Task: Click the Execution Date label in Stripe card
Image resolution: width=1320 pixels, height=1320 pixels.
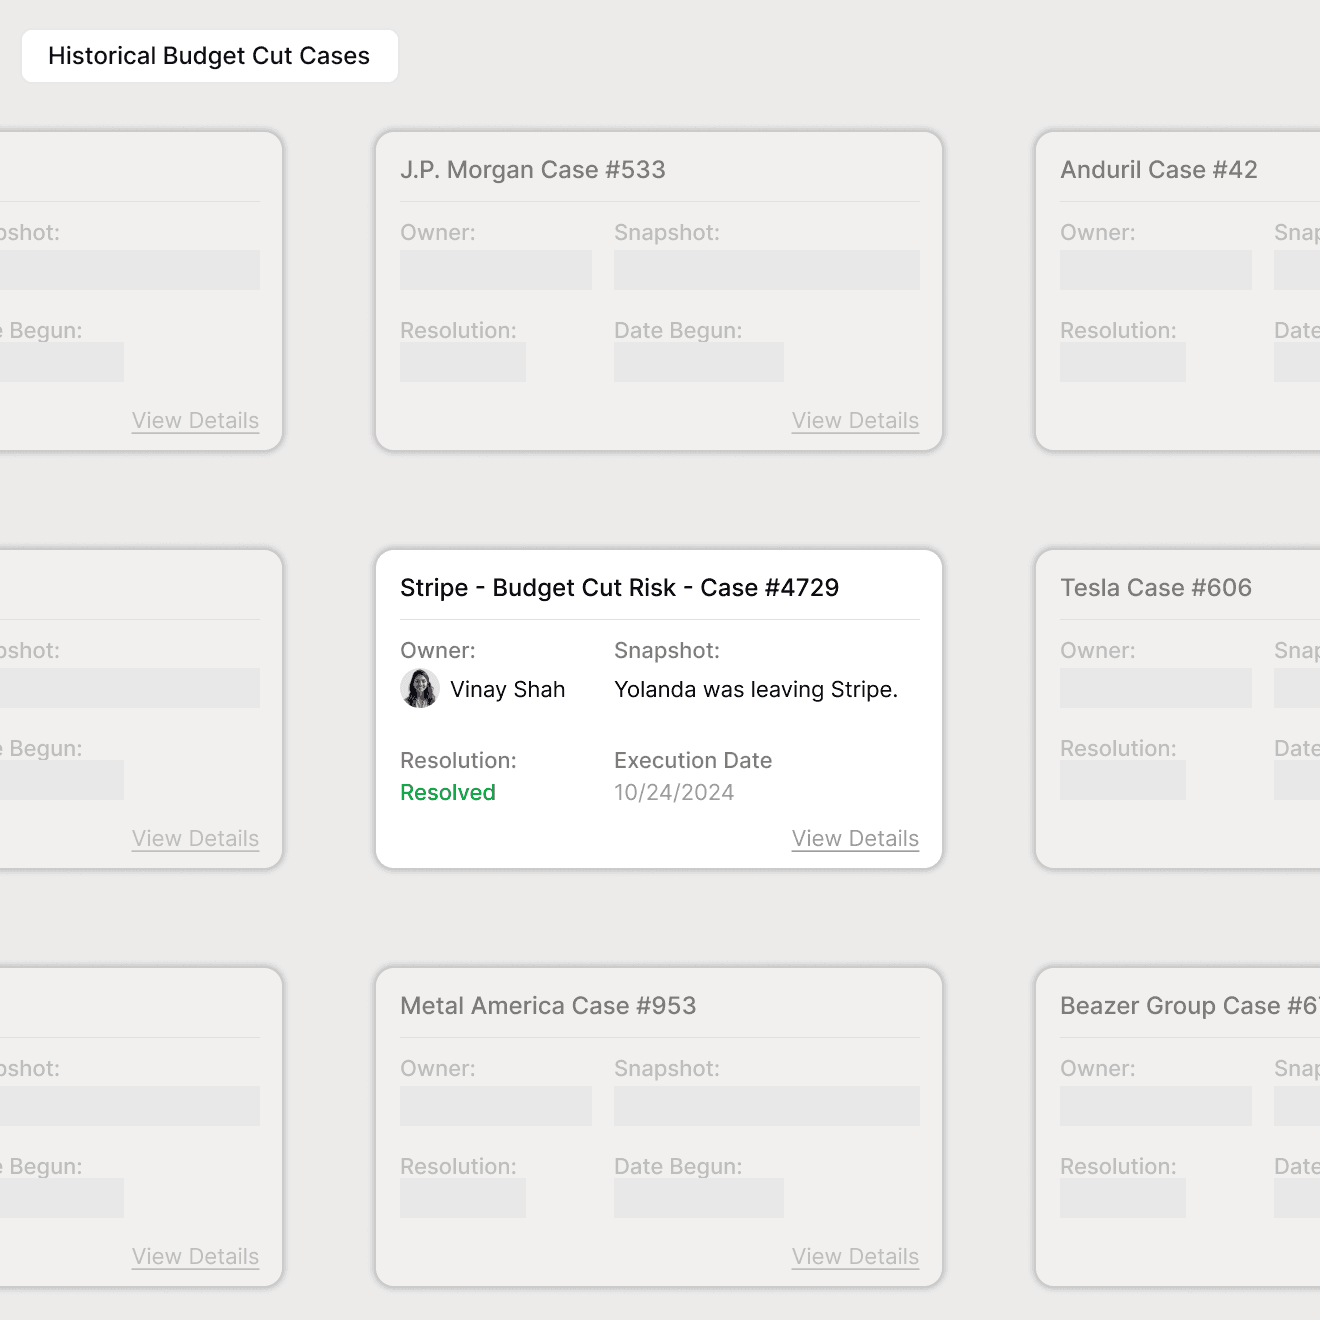Action: [693, 761]
